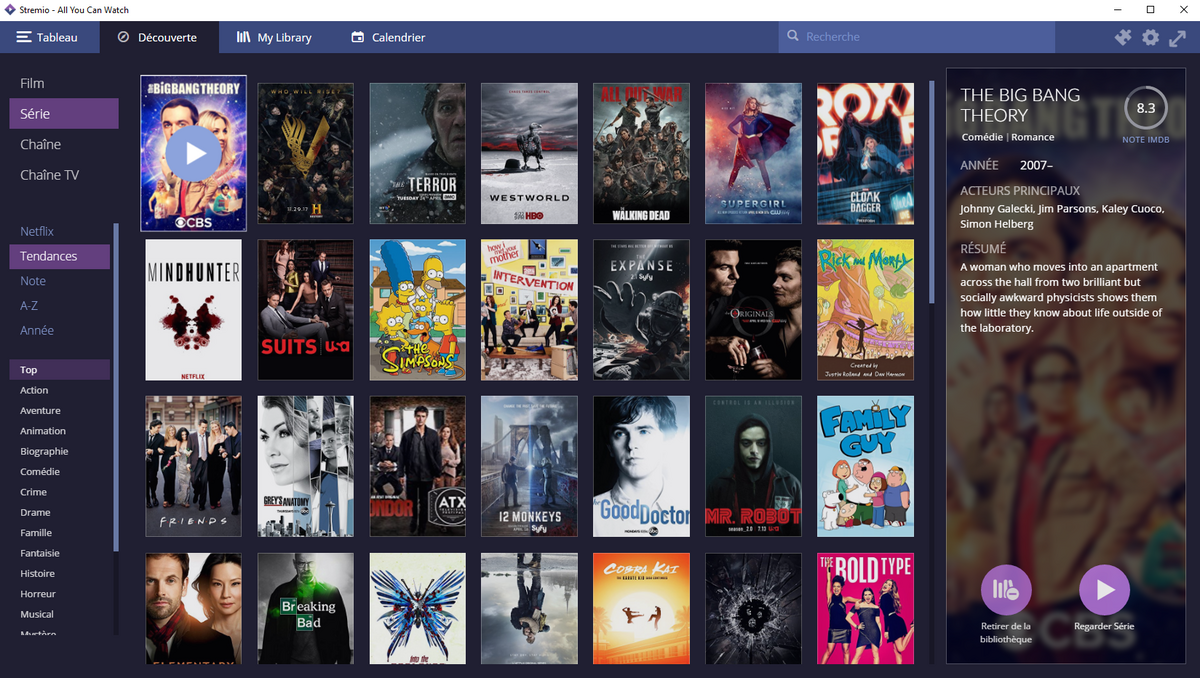Open the Cobra Kai poster
Image resolution: width=1200 pixels, height=678 pixels.
(x=641, y=608)
